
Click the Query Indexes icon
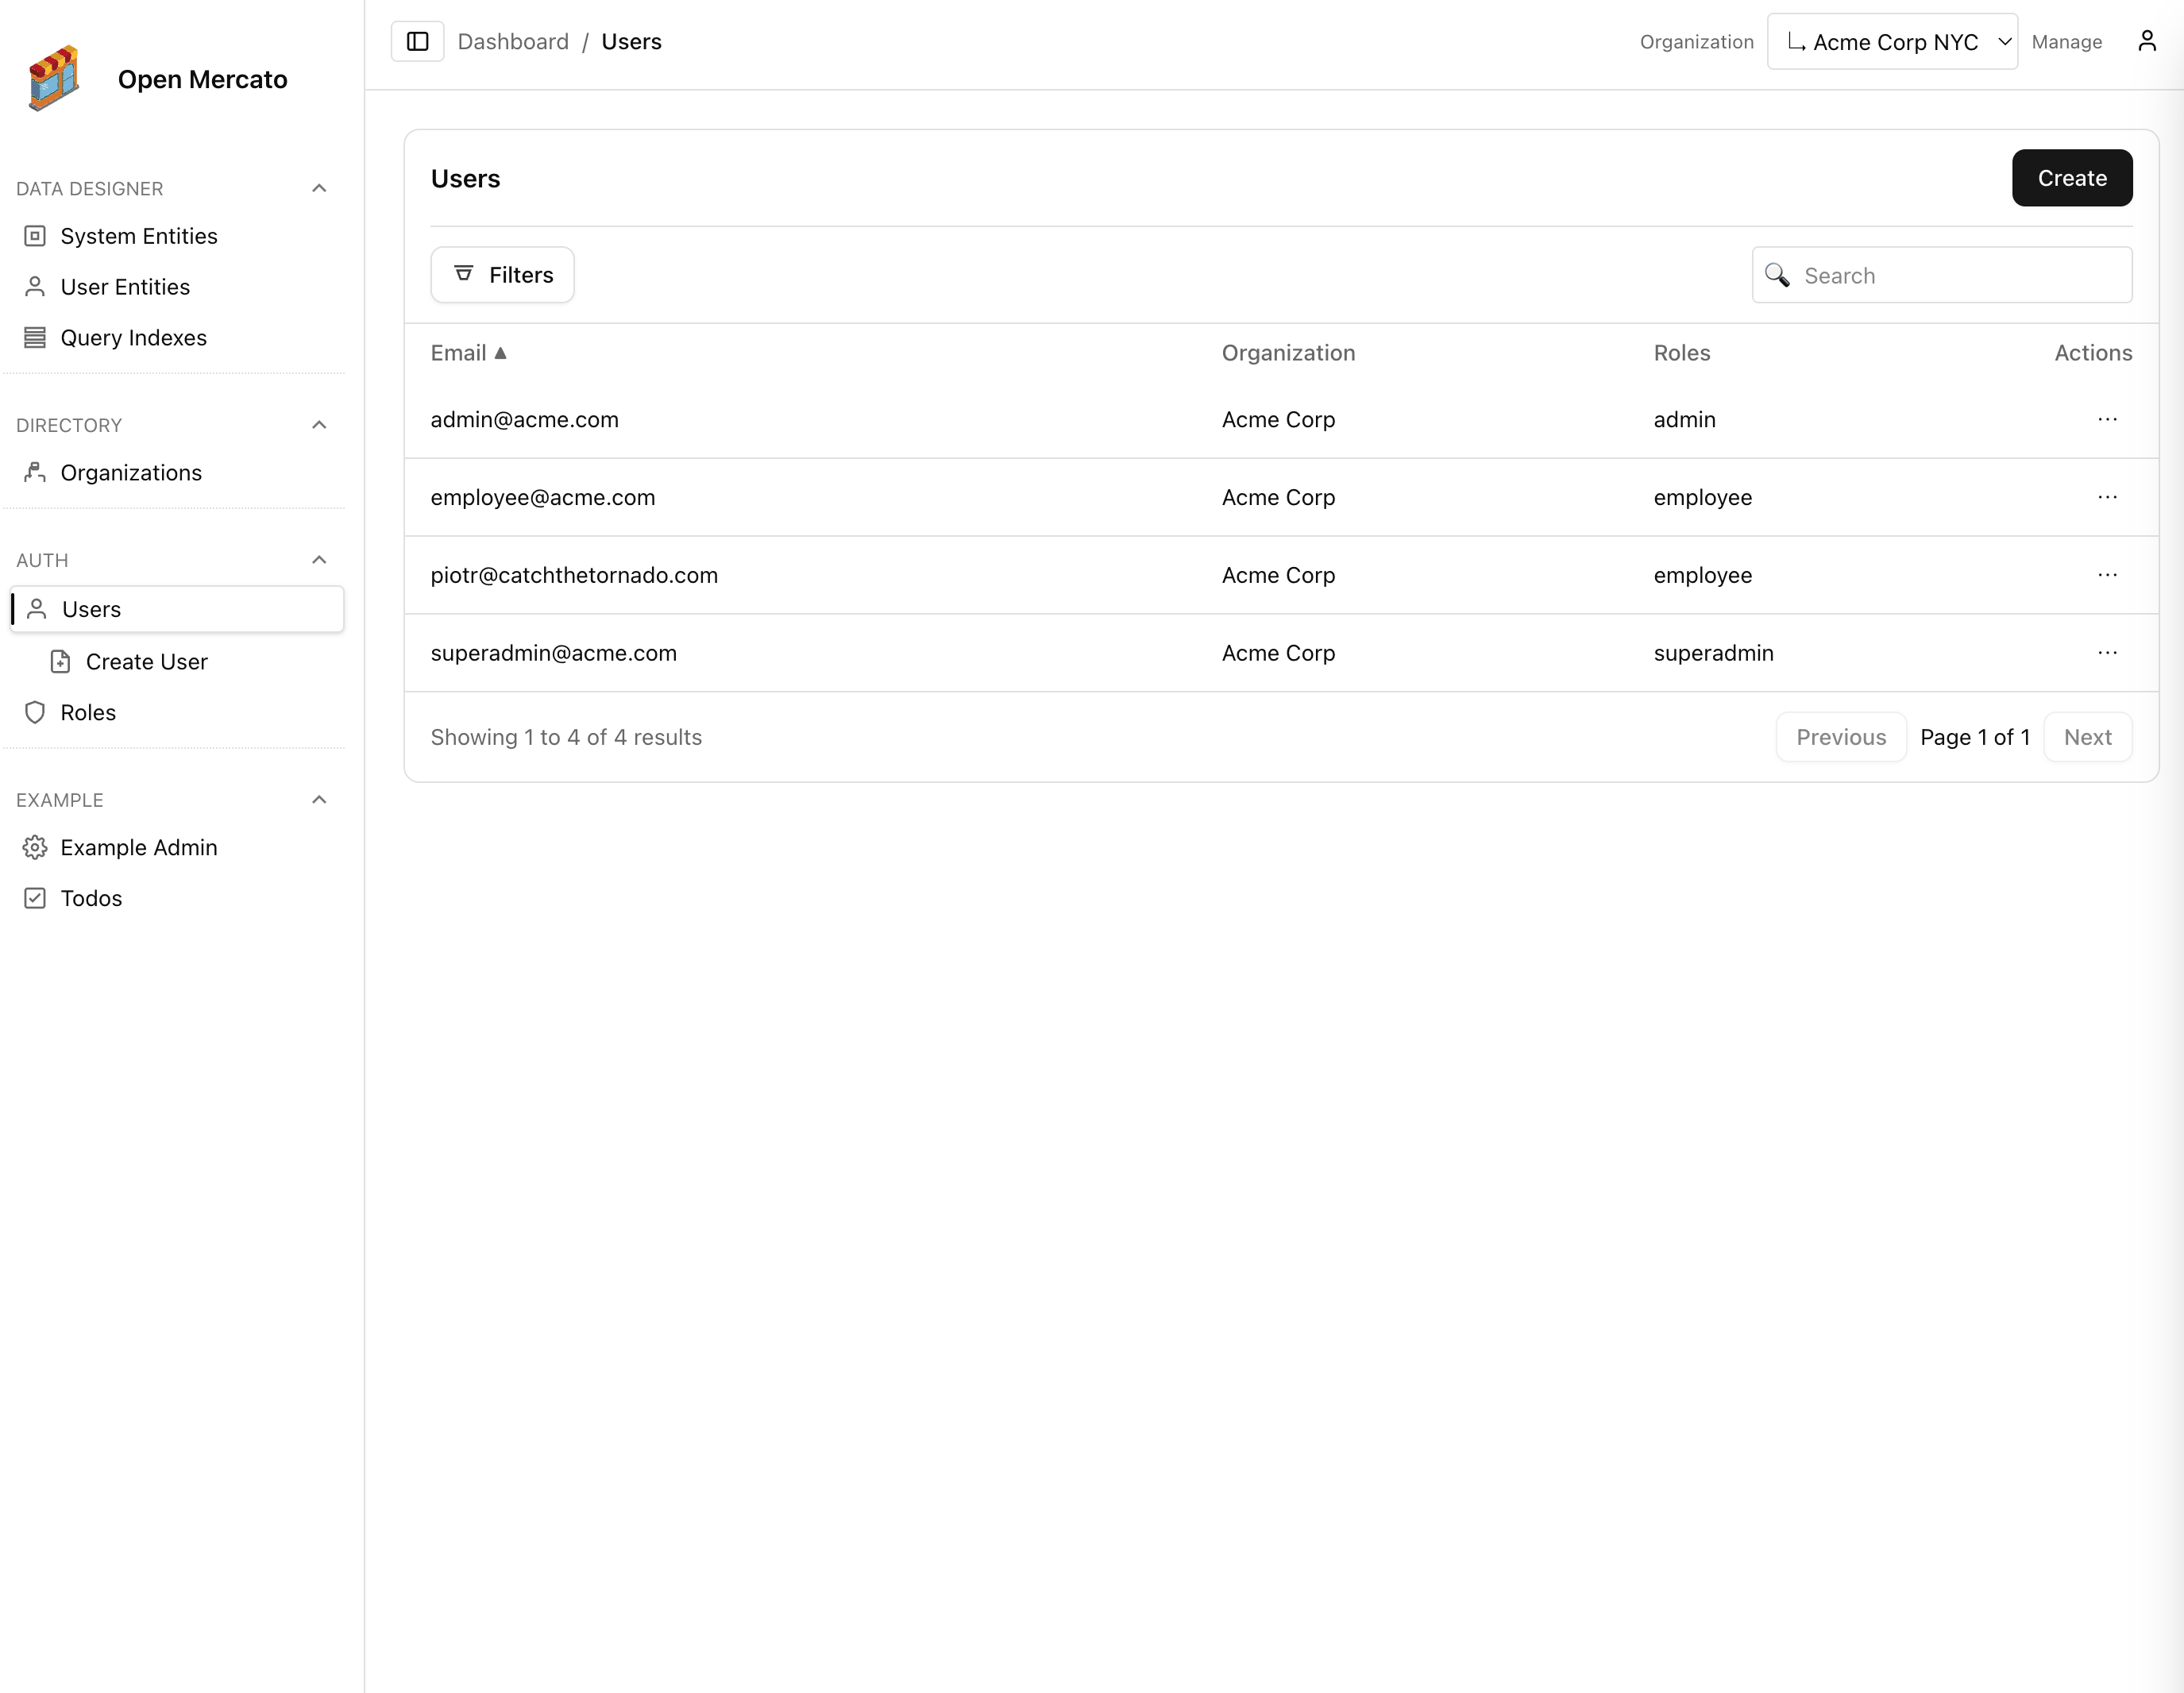click(x=35, y=337)
